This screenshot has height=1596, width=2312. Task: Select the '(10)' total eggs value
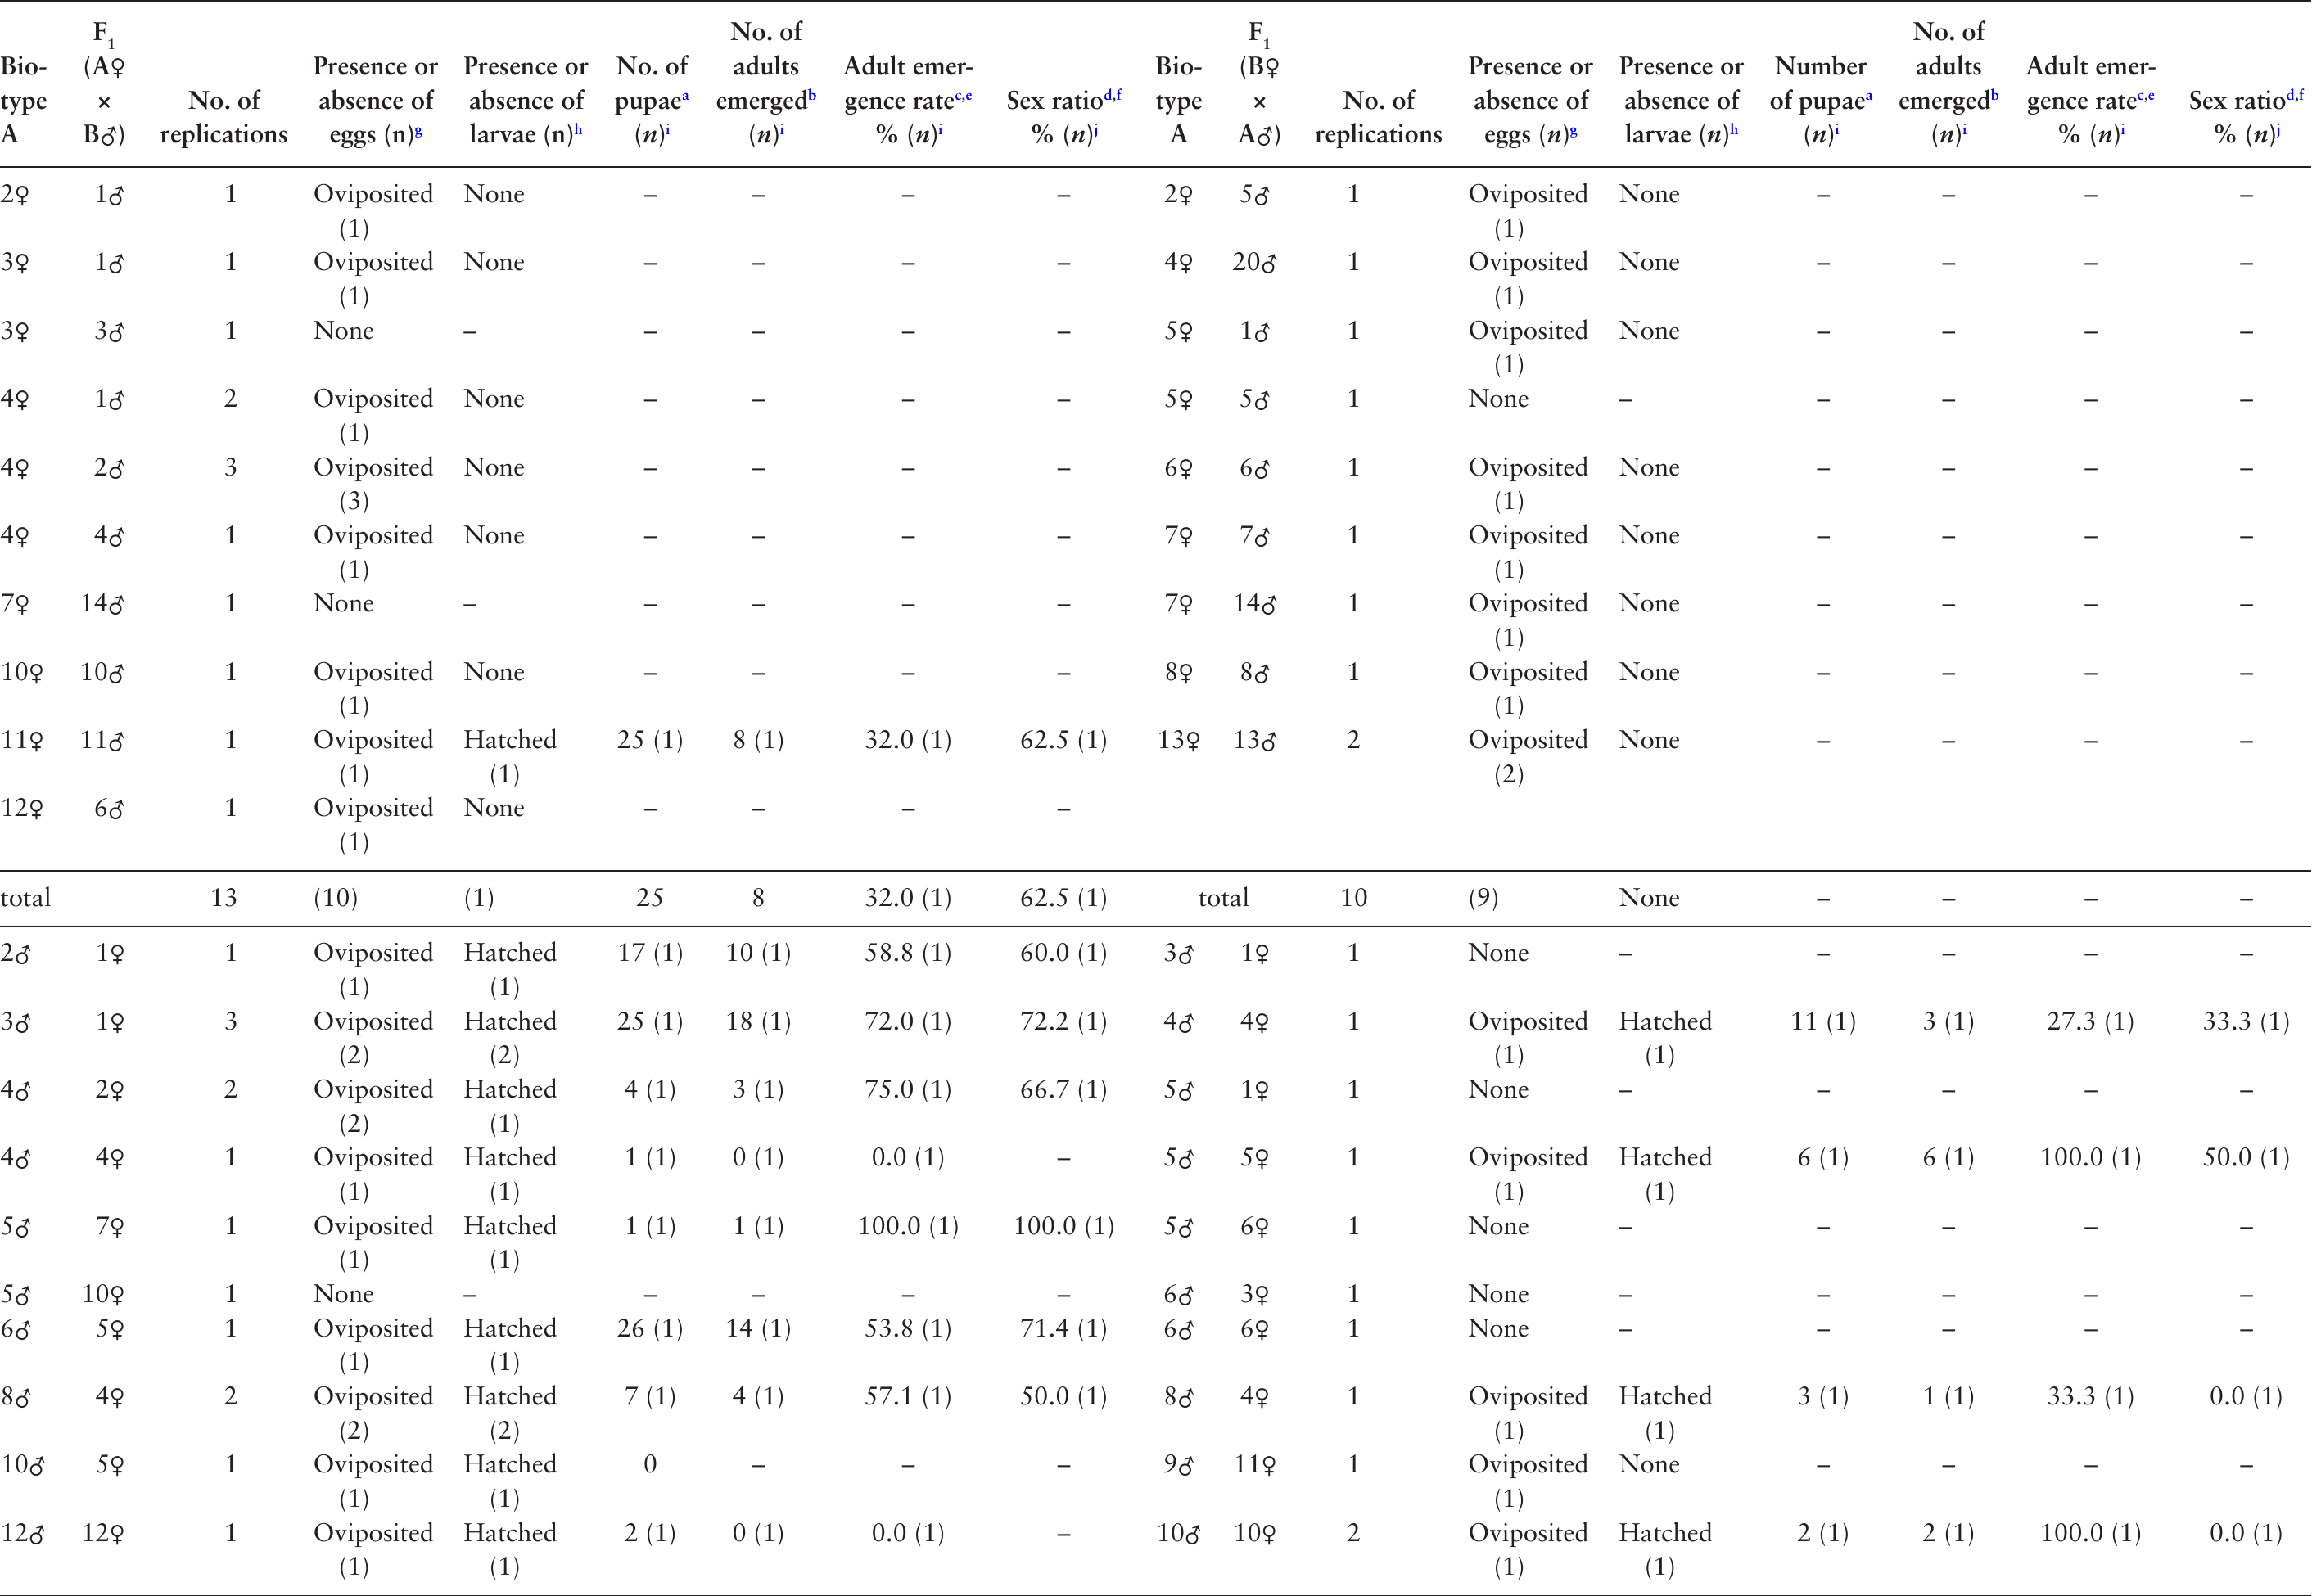335,898
